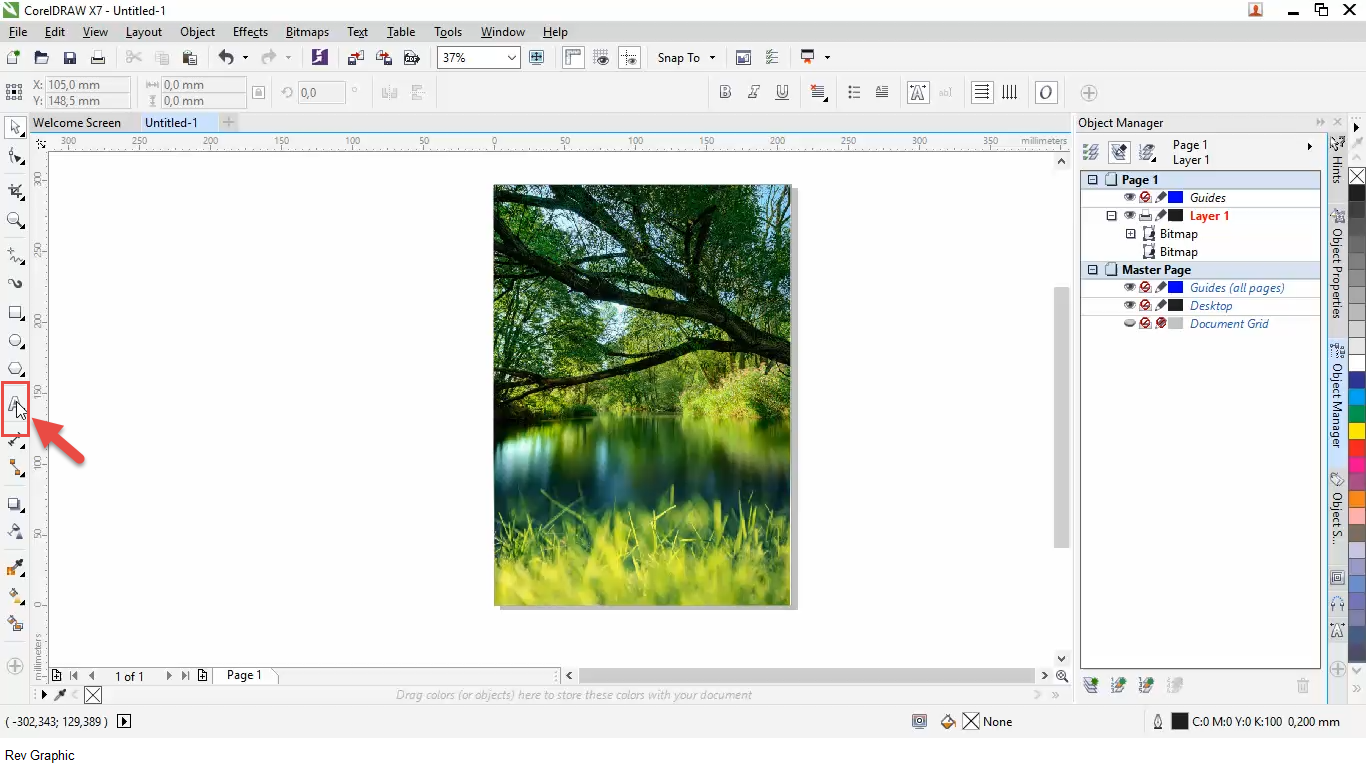Open the Layout menu
Viewport: 1366px width, 772px height.
tap(144, 32)
